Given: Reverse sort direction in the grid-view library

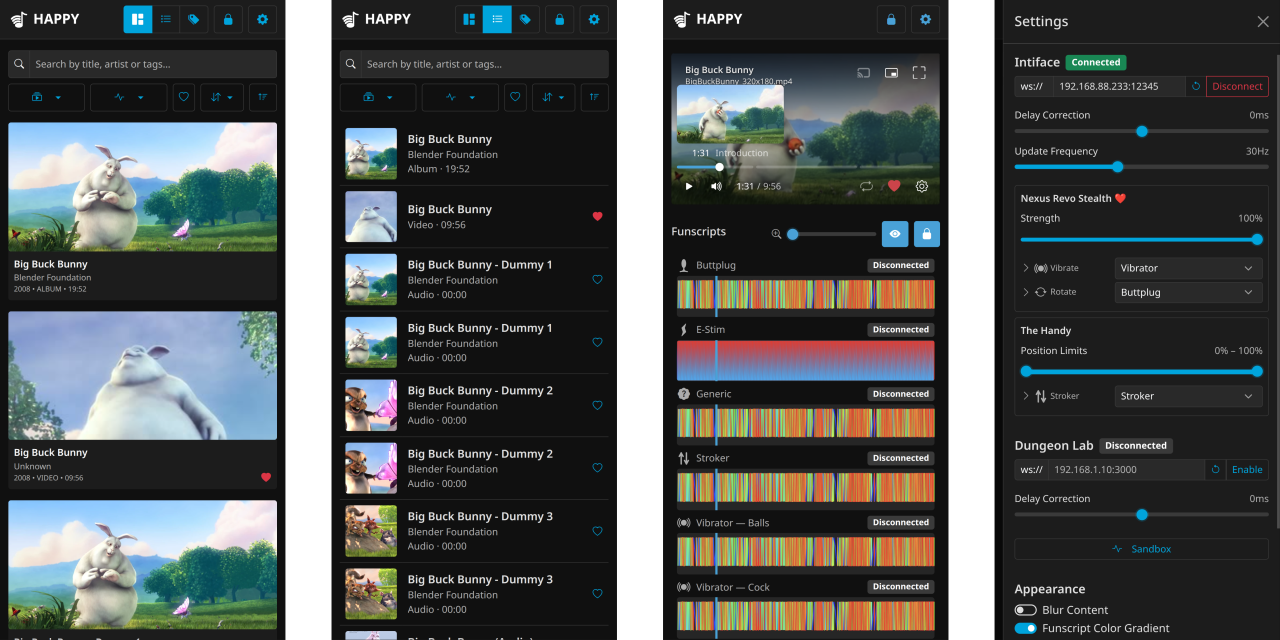Looking at the screenshot, I should click(x=263, y=97).
